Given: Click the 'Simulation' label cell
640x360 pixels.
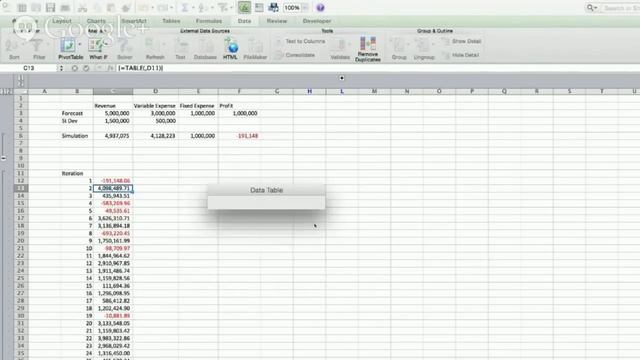Looking at the screenshot, I should click(77, 136).
